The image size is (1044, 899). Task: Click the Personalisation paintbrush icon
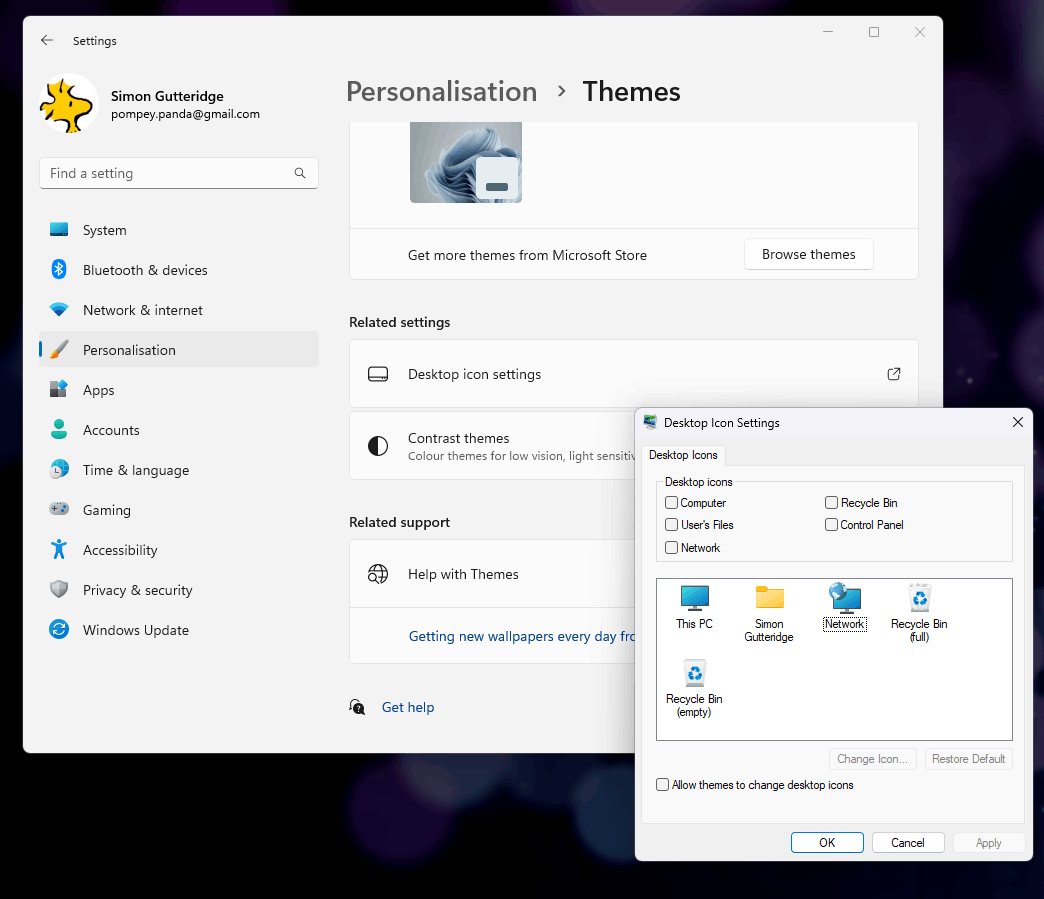pos(59,350)
